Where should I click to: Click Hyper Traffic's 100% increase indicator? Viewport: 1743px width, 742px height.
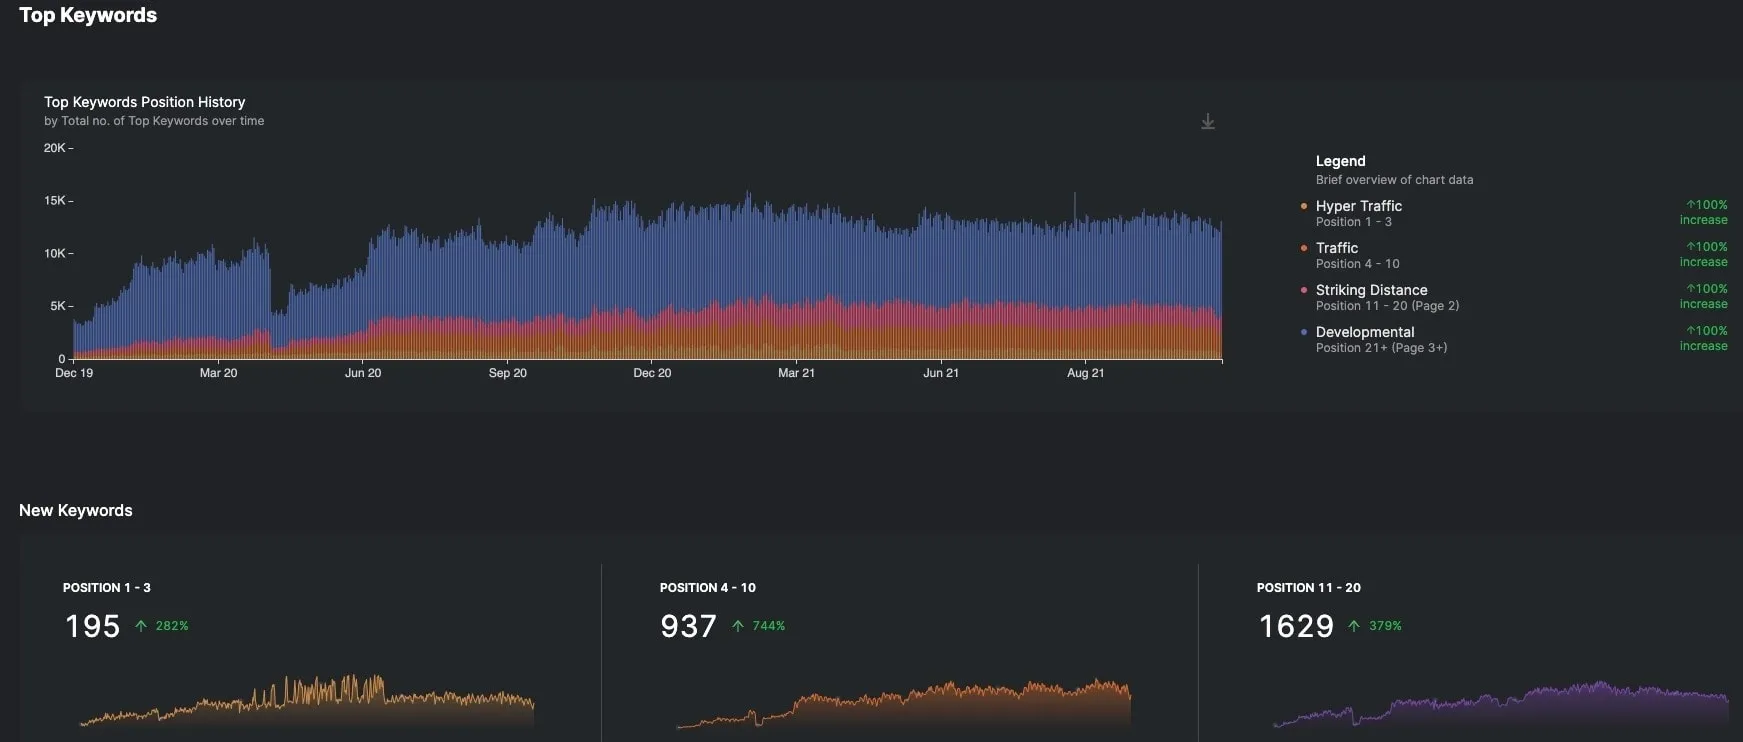coord(1705,212)
